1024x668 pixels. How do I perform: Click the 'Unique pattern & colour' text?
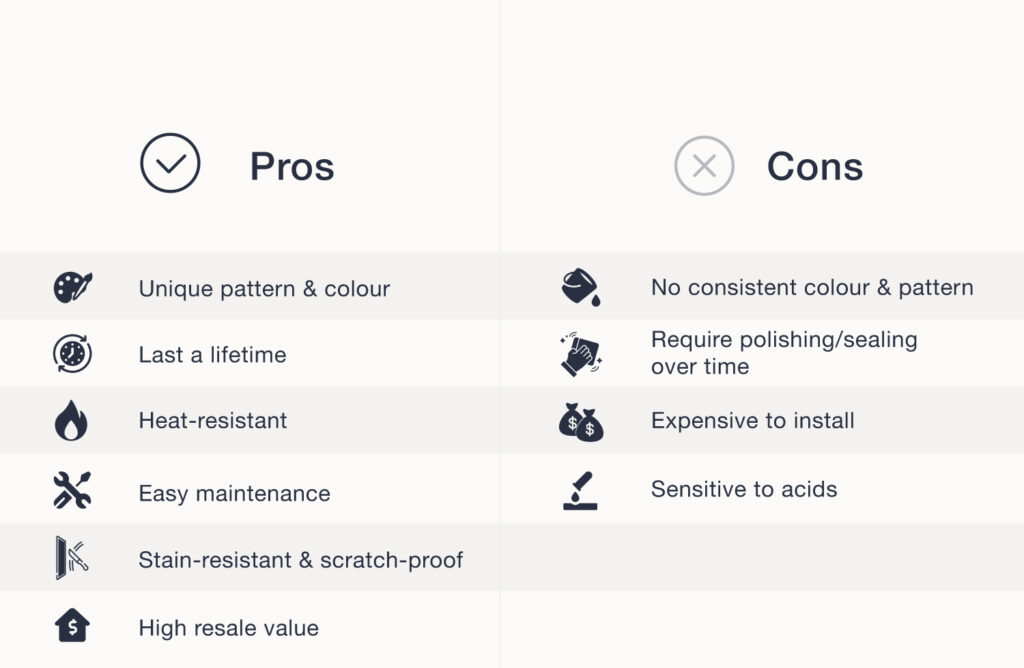pyautogui.click(x=264, y=289)
